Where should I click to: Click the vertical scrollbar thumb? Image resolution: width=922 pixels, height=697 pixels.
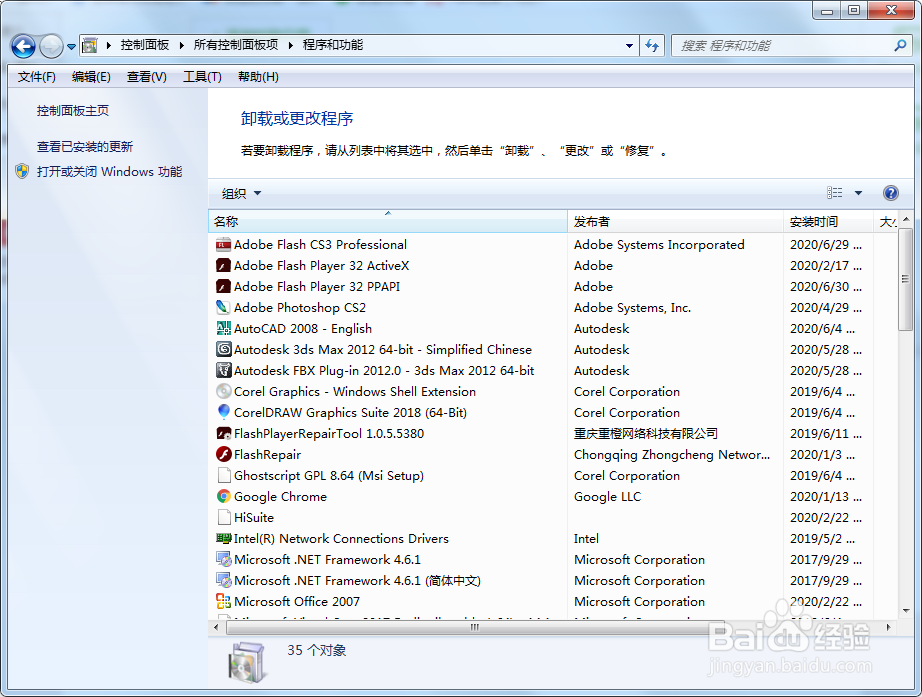point(906,279)
